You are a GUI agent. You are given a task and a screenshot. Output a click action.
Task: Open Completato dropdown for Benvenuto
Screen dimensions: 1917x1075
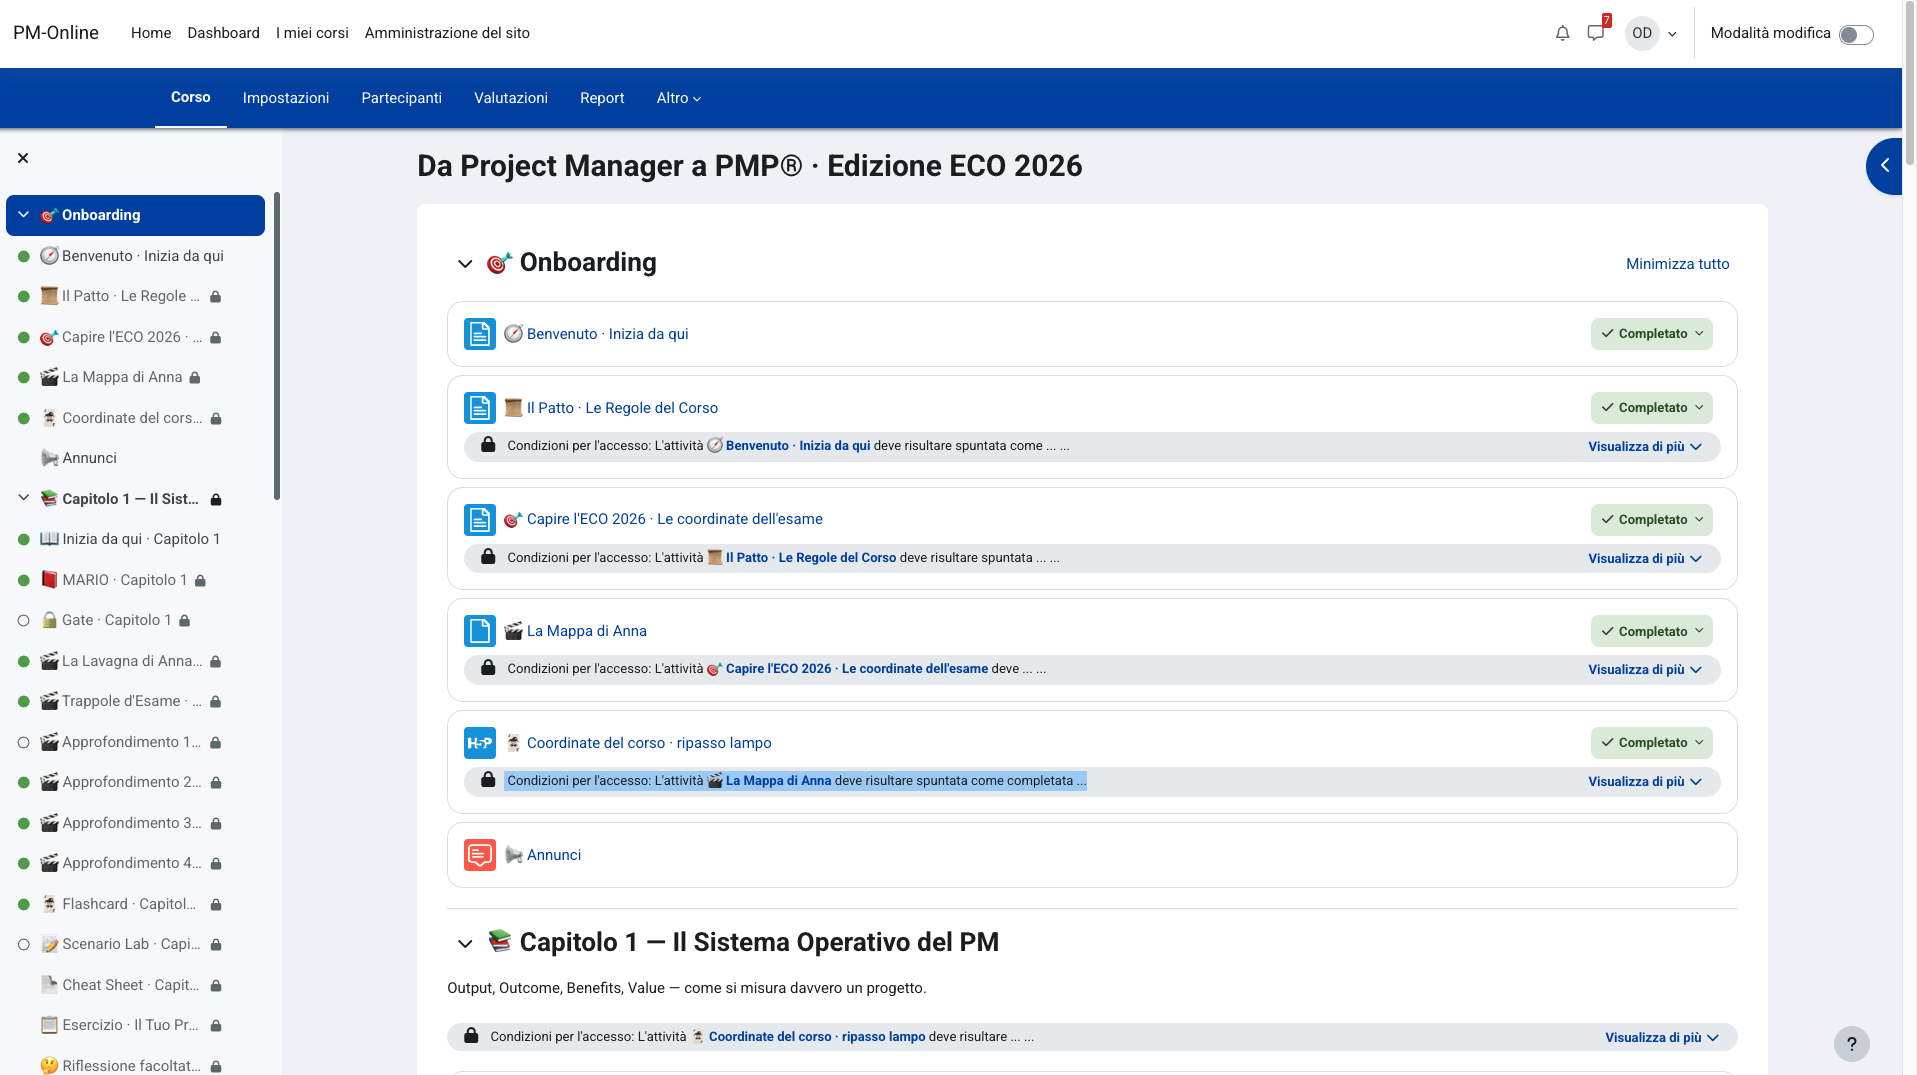(1652, 334)
